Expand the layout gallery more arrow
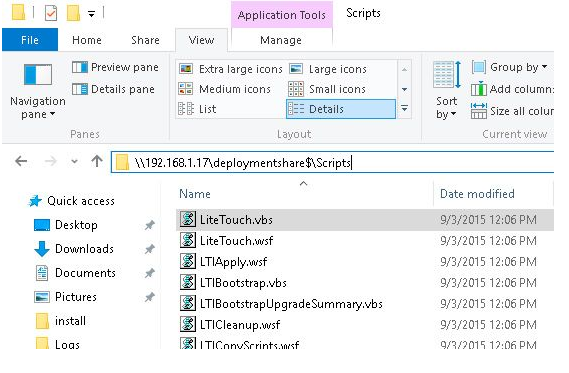 (x=404, y=108)
